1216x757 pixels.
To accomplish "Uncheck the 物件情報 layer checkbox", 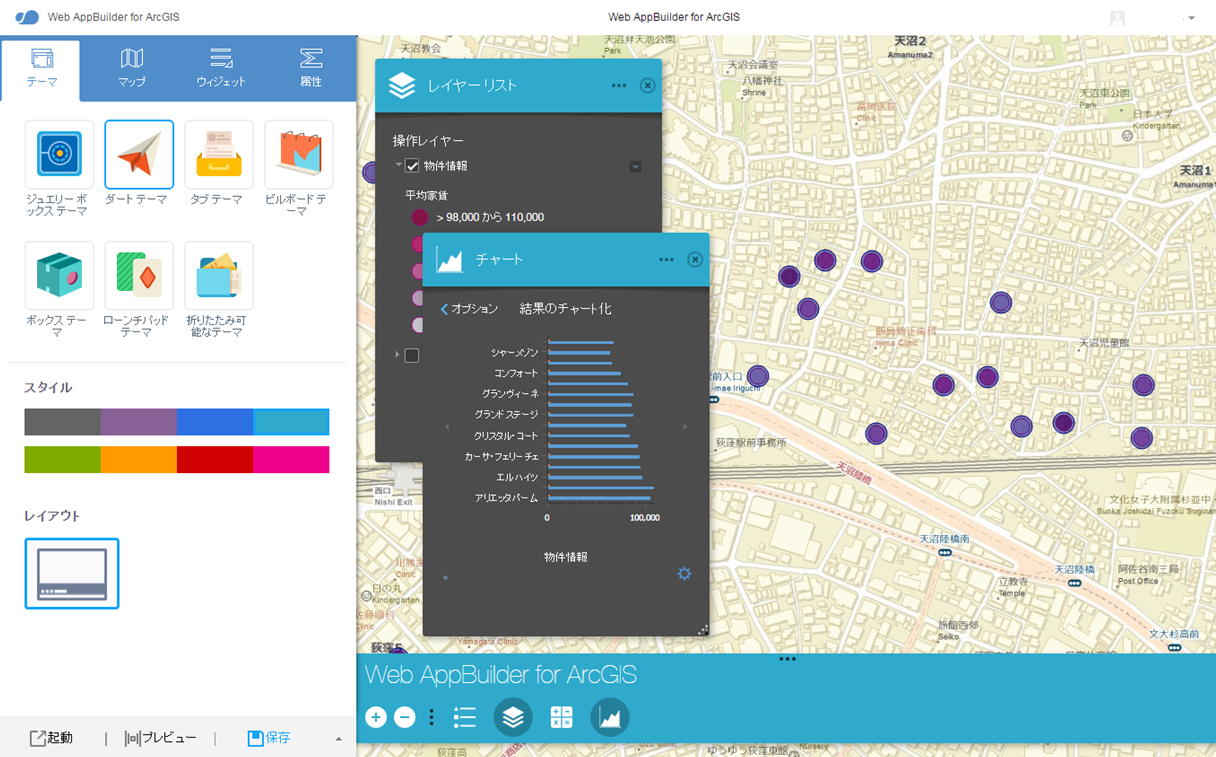I will tap(412, 166).
